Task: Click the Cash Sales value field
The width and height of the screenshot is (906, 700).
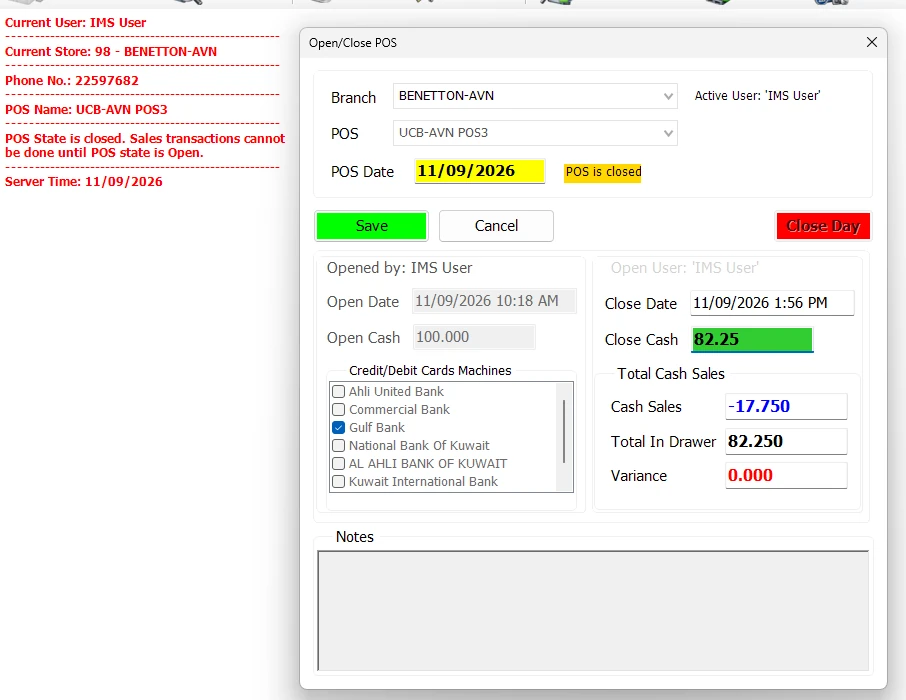Action: 786,406
